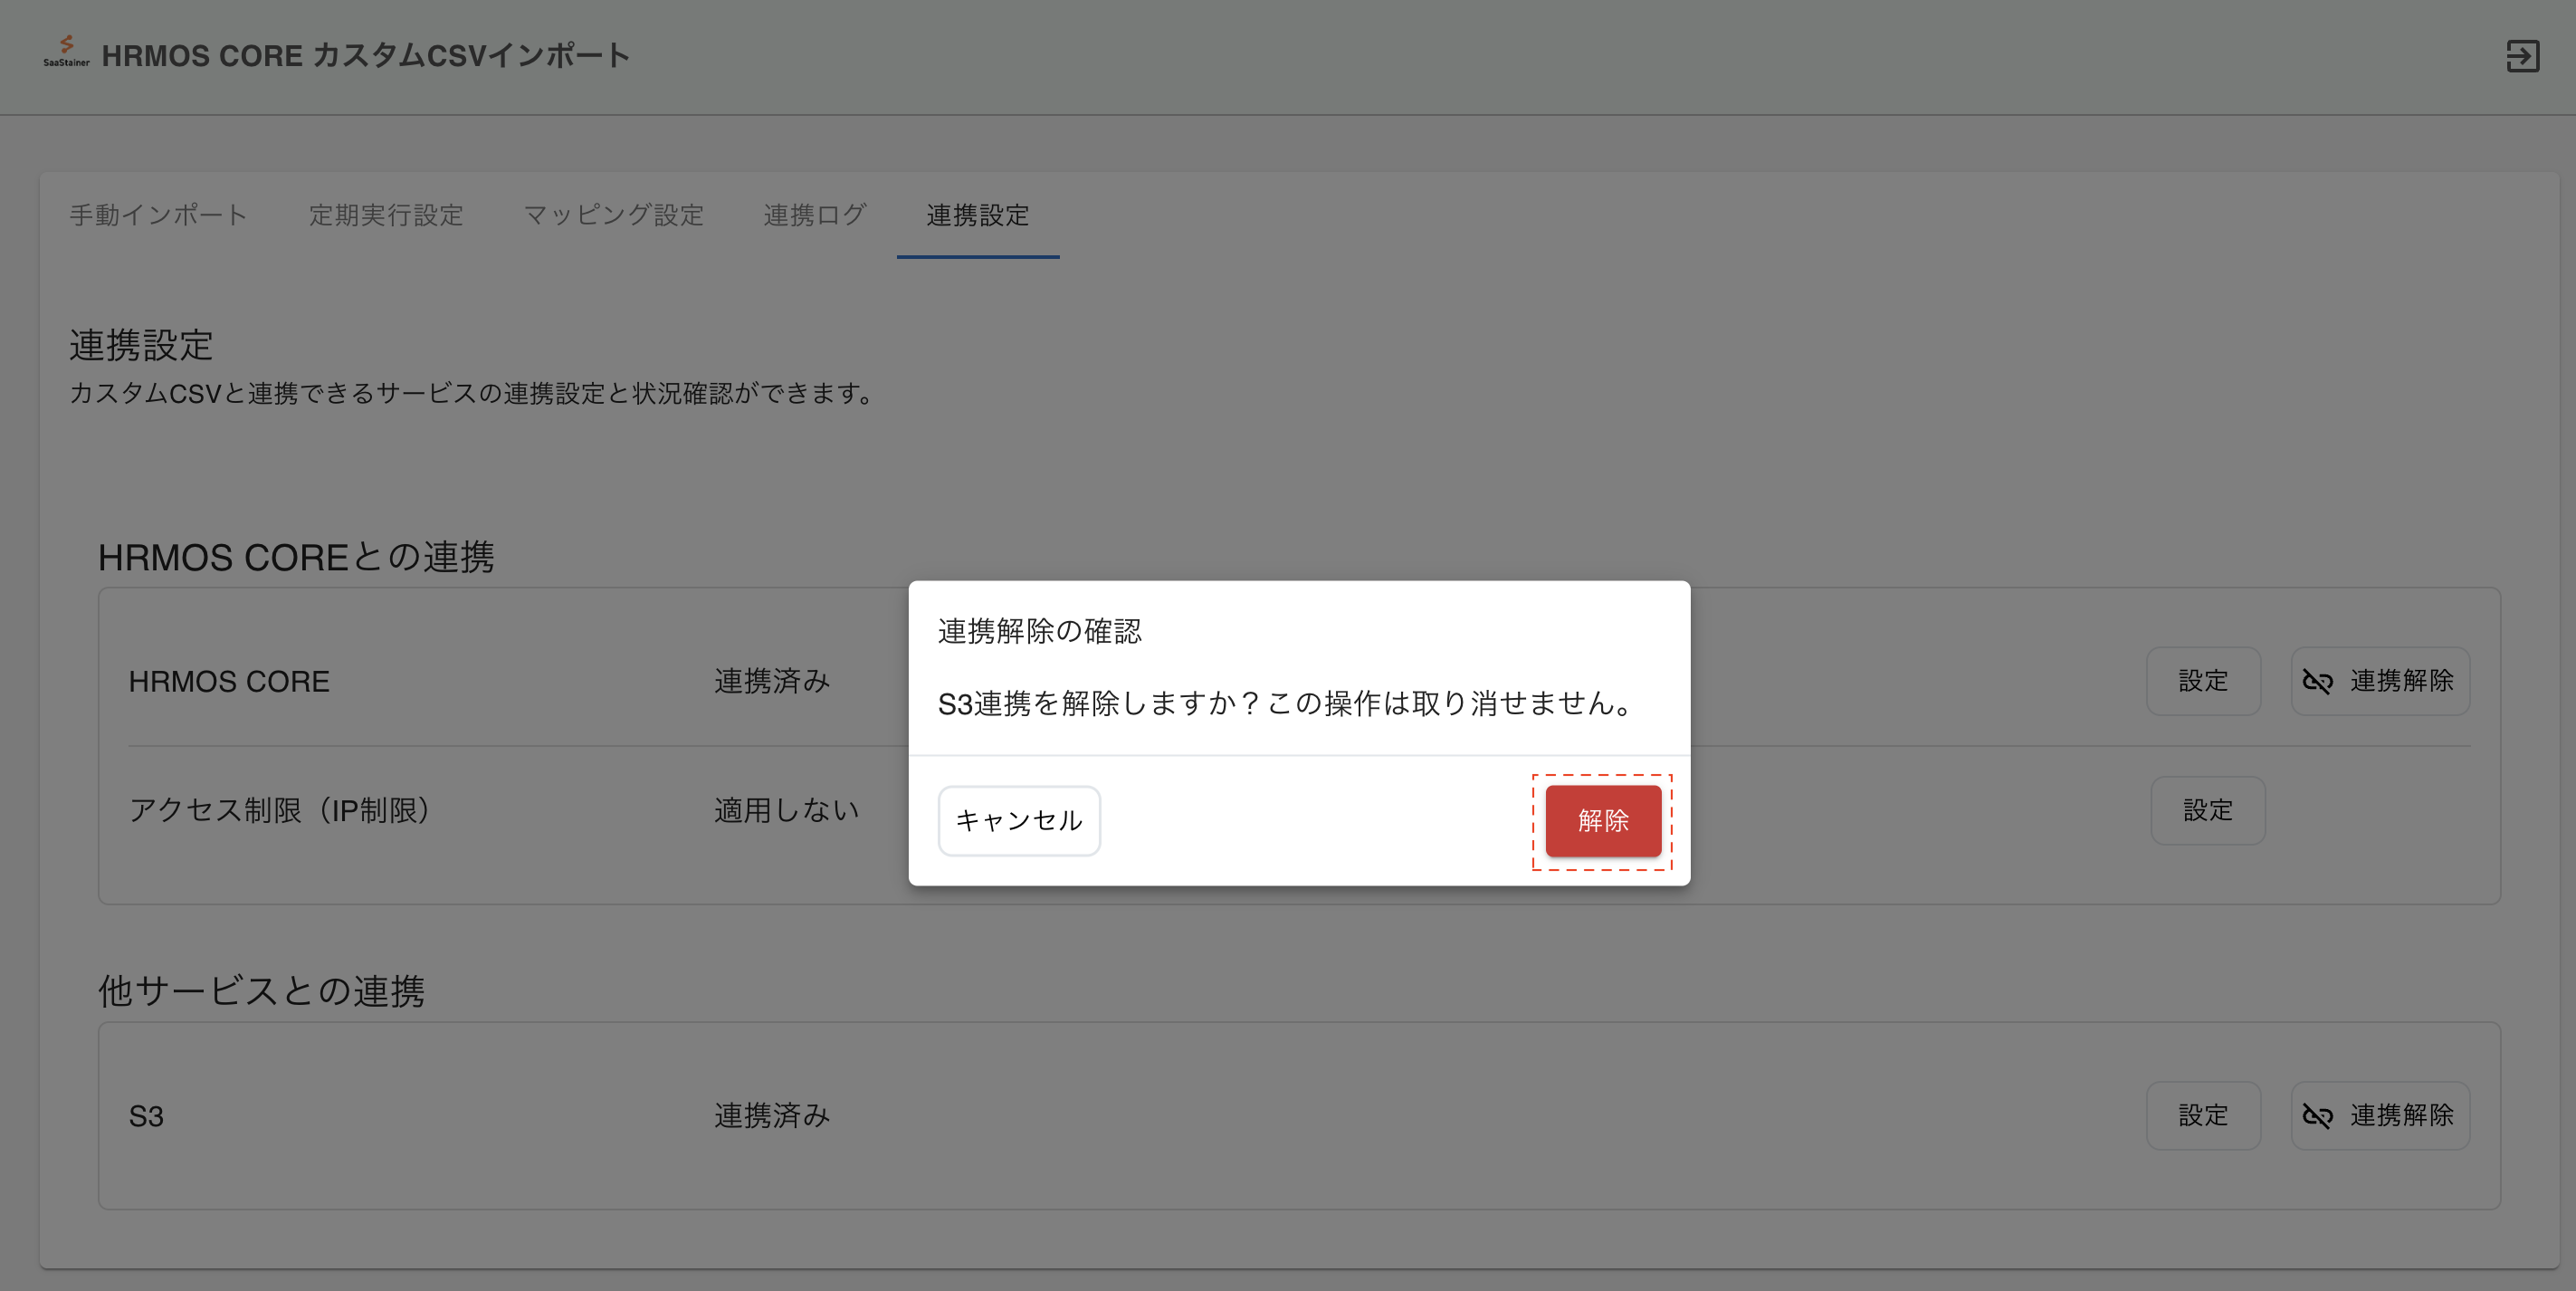This screenshot has width=2576, height=1291.
Task: Click the アクセス制限（IP制限） row label
Action: coord(279,810)
